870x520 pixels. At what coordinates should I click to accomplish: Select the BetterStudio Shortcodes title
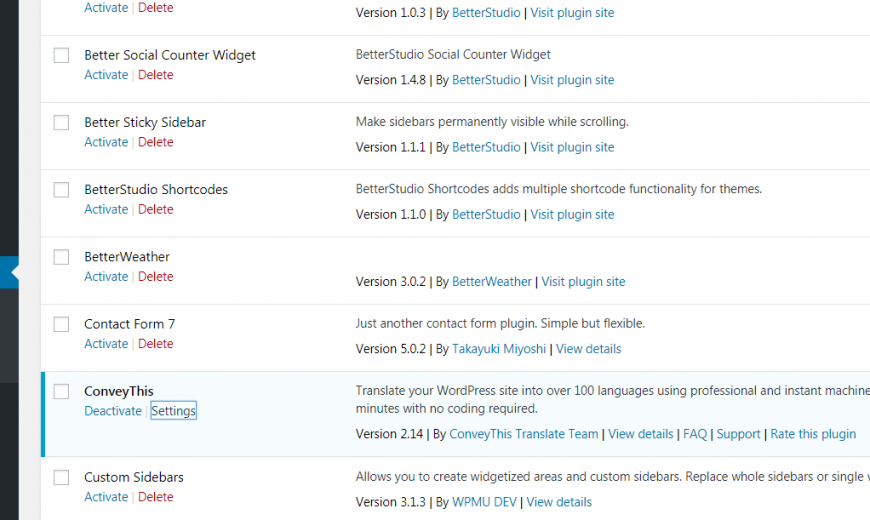coord(156,189)
